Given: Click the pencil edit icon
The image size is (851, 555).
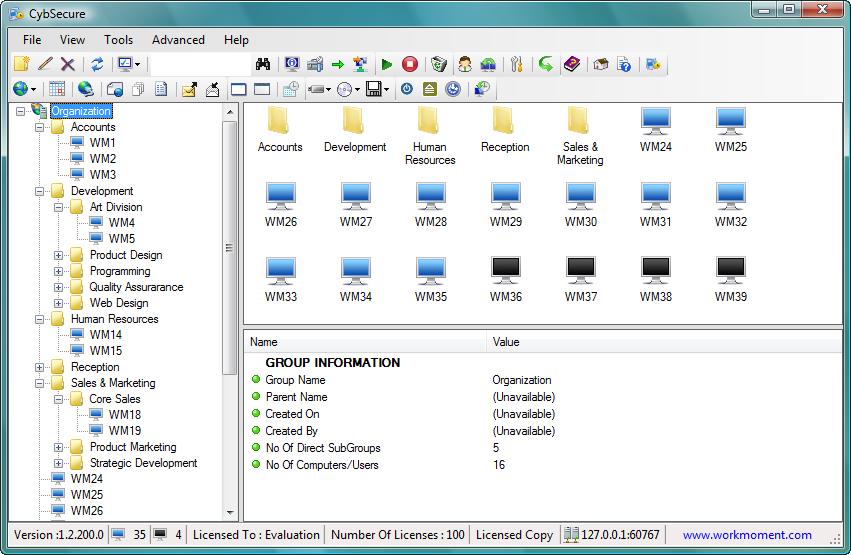Looking at the screenshot, I should click(45, 64).
